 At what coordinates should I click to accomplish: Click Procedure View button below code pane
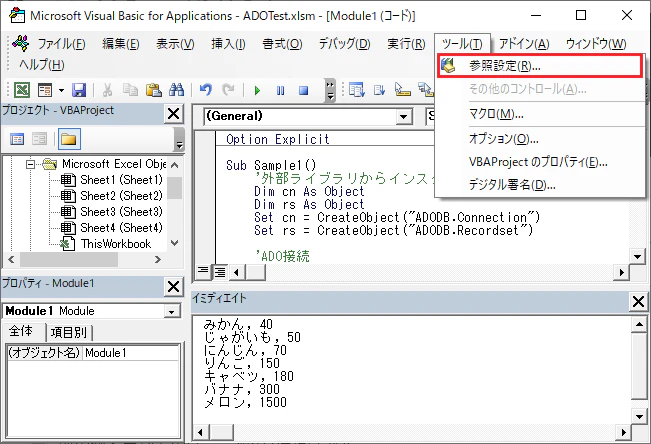tap(203, 272)
